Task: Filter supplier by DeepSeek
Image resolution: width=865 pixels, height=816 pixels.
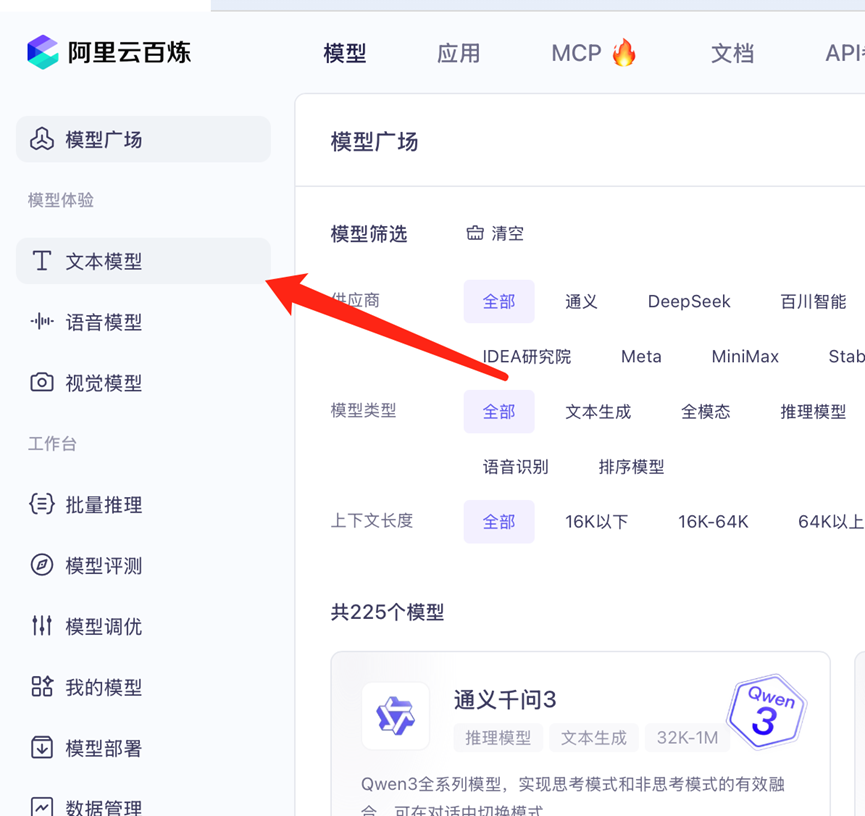Action: pos(689,301)
